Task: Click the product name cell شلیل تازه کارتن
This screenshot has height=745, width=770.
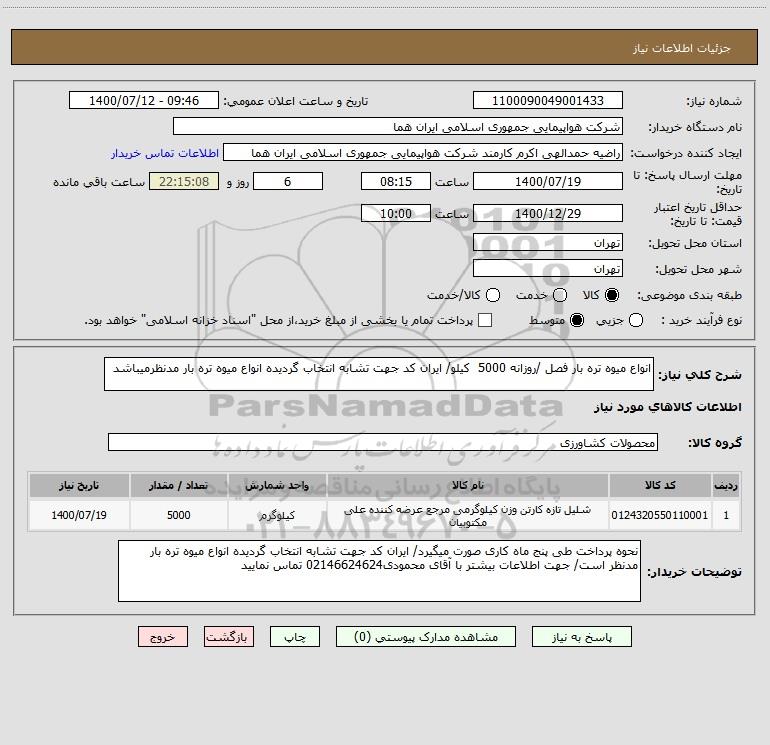Action: coord(468,516)
